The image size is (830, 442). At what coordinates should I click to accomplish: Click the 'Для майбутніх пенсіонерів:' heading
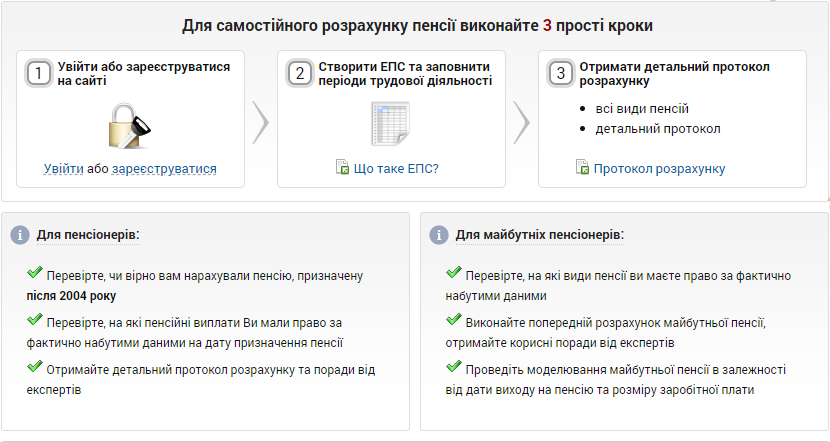pos(539,234)
